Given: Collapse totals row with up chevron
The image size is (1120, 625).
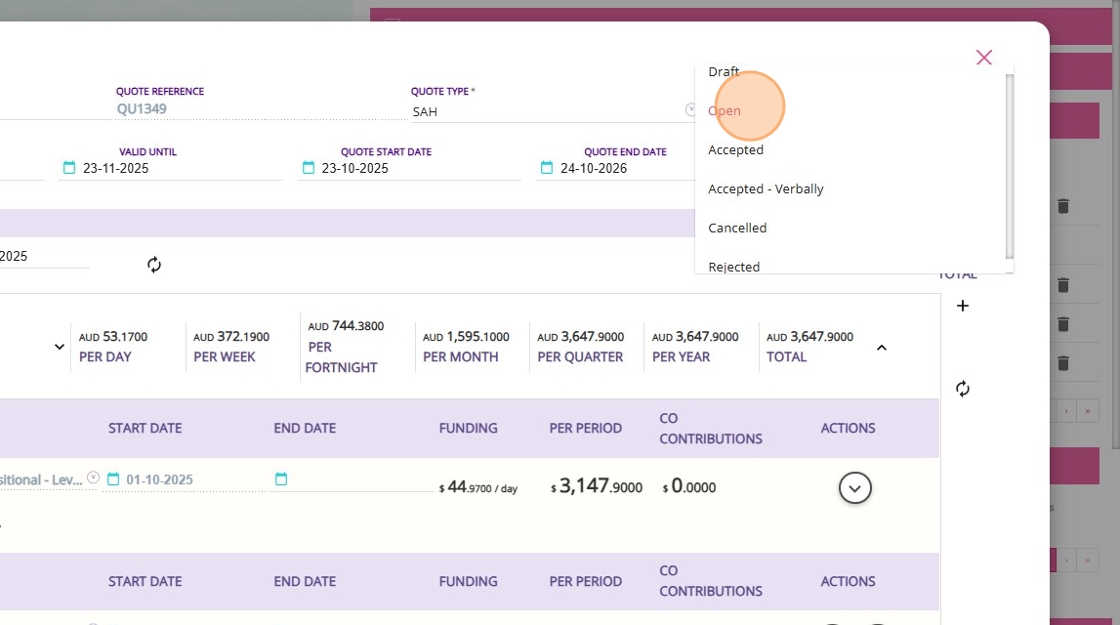Looking at the screenshot, I should point(881,348).
